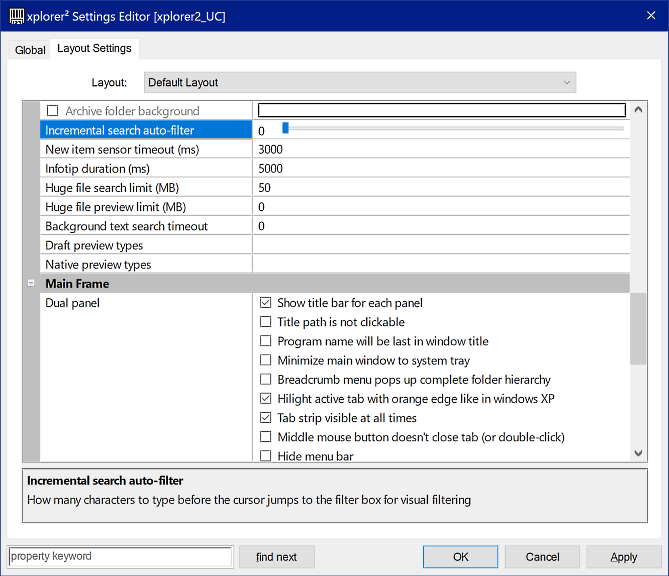Click Huge file preview limit value field
This screenshot has height=576, width=669.
442,207
